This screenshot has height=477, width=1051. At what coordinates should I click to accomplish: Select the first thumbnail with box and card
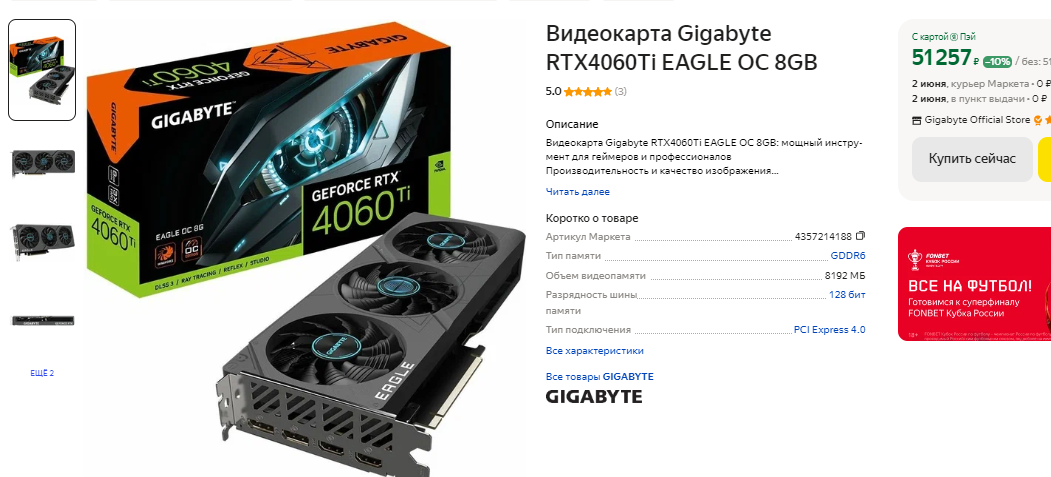click(42, 70)
